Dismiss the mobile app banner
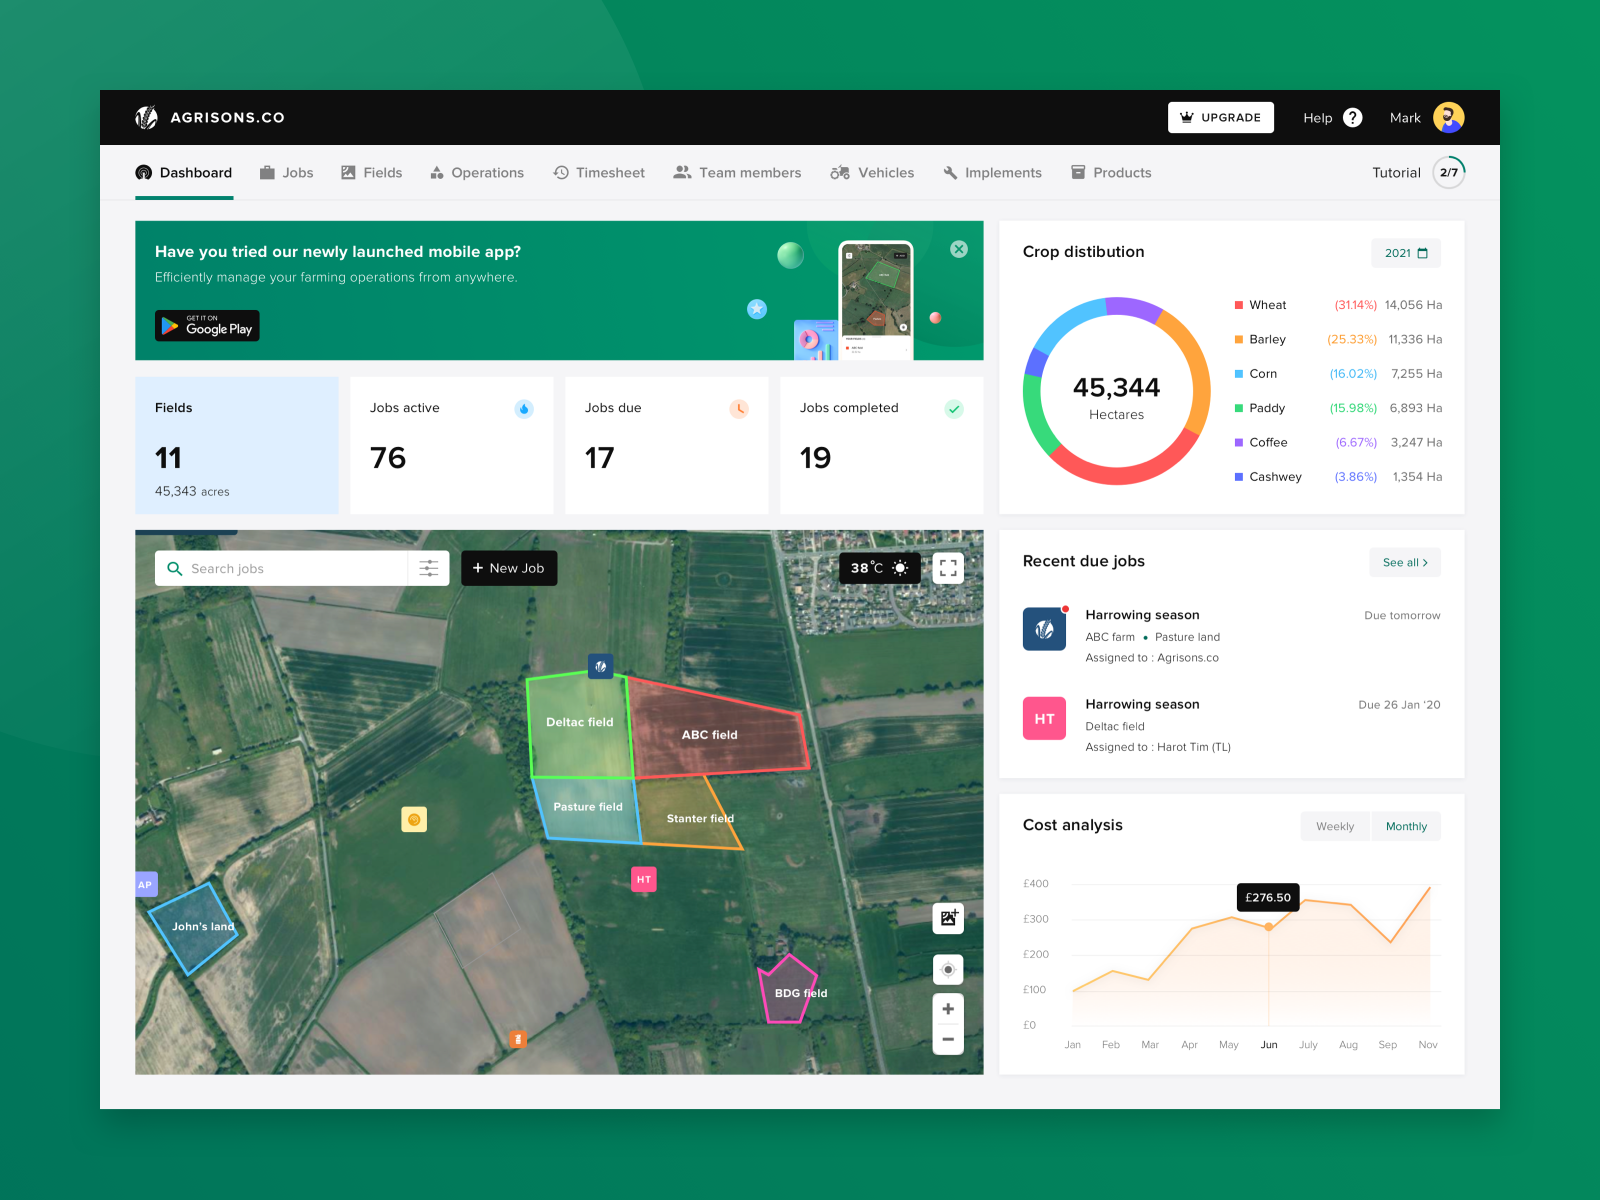Screen dimensions: 1600x1200 point(958,249)
